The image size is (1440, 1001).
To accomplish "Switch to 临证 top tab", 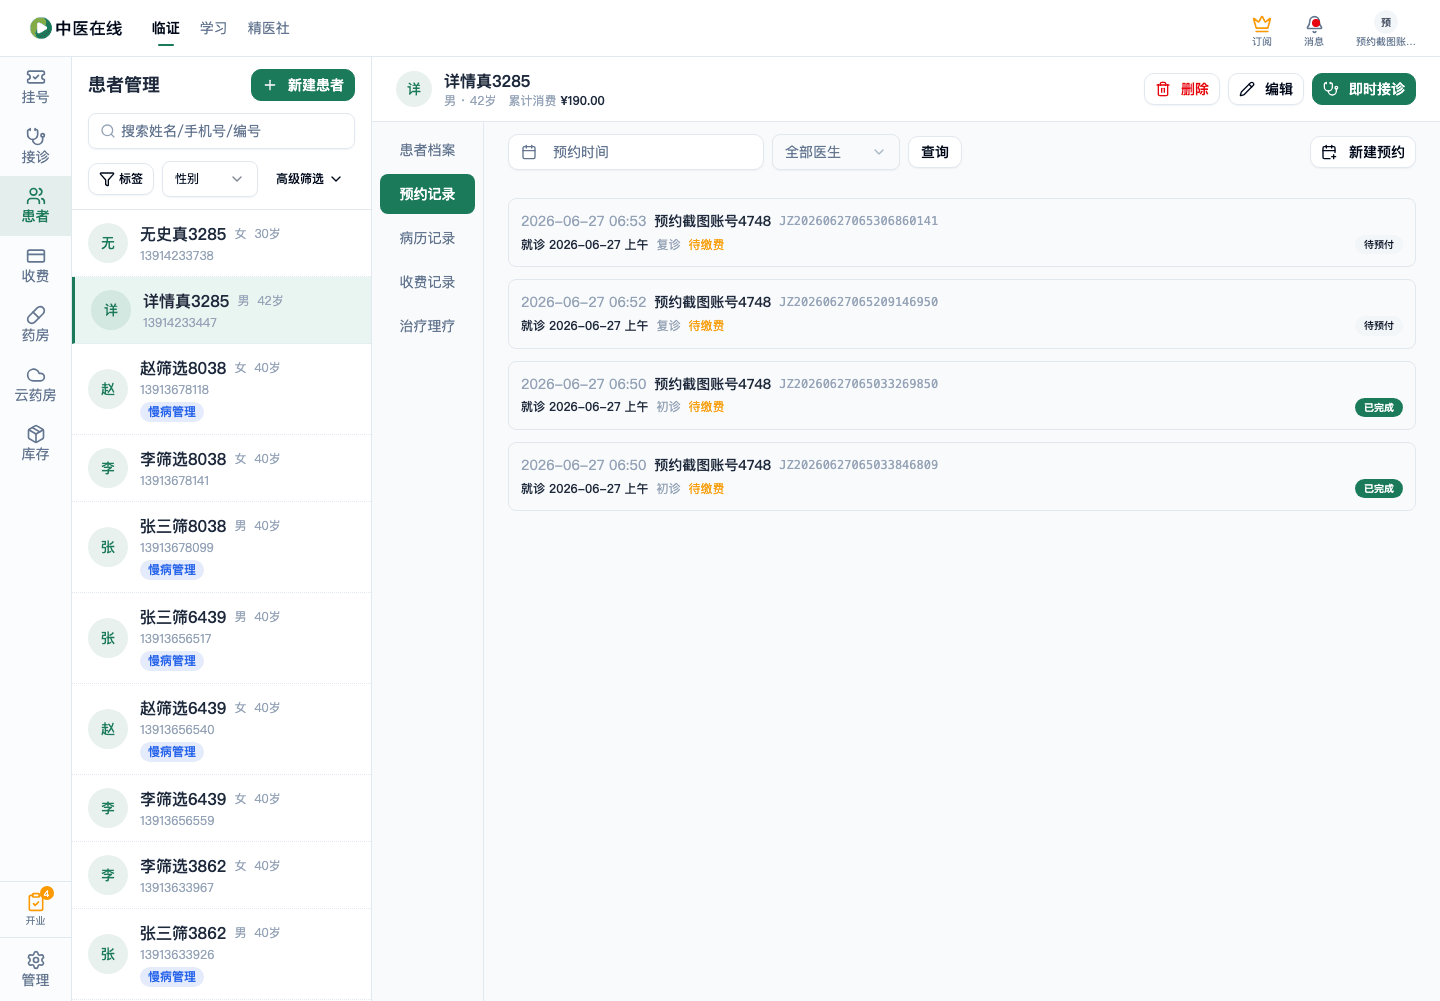I will [x=166, y=28].
